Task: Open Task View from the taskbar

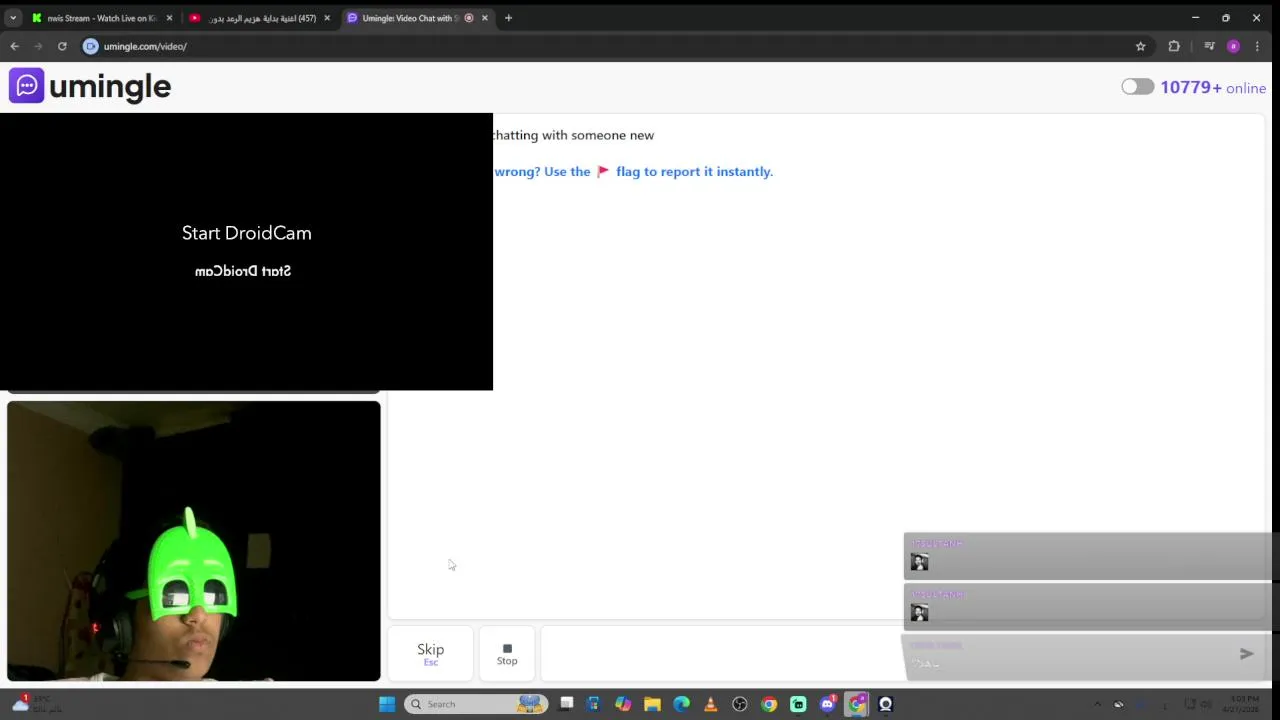Action: [x=566, y=704]
